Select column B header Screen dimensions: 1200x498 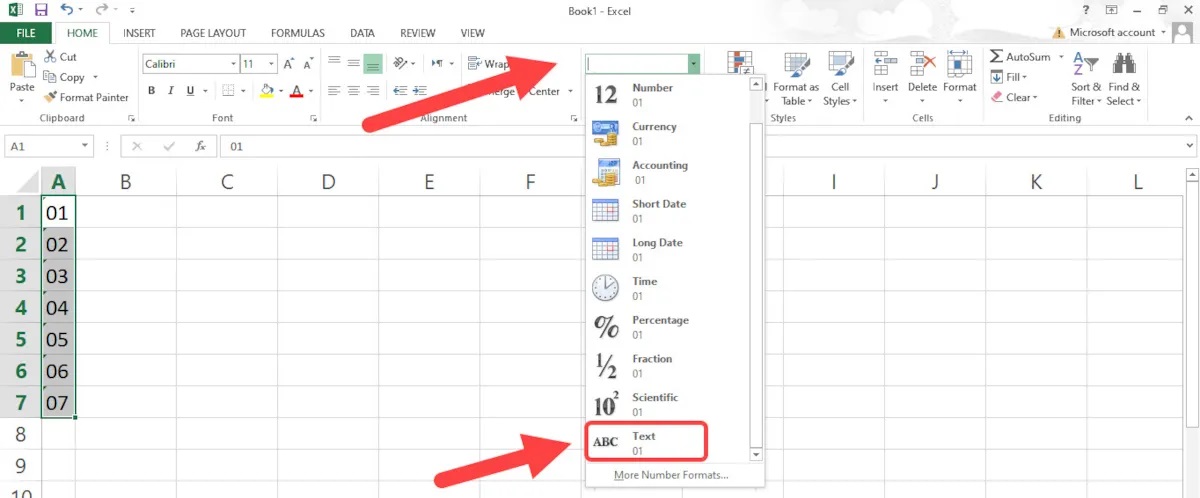pyautogui.click(x=126, y=182)
